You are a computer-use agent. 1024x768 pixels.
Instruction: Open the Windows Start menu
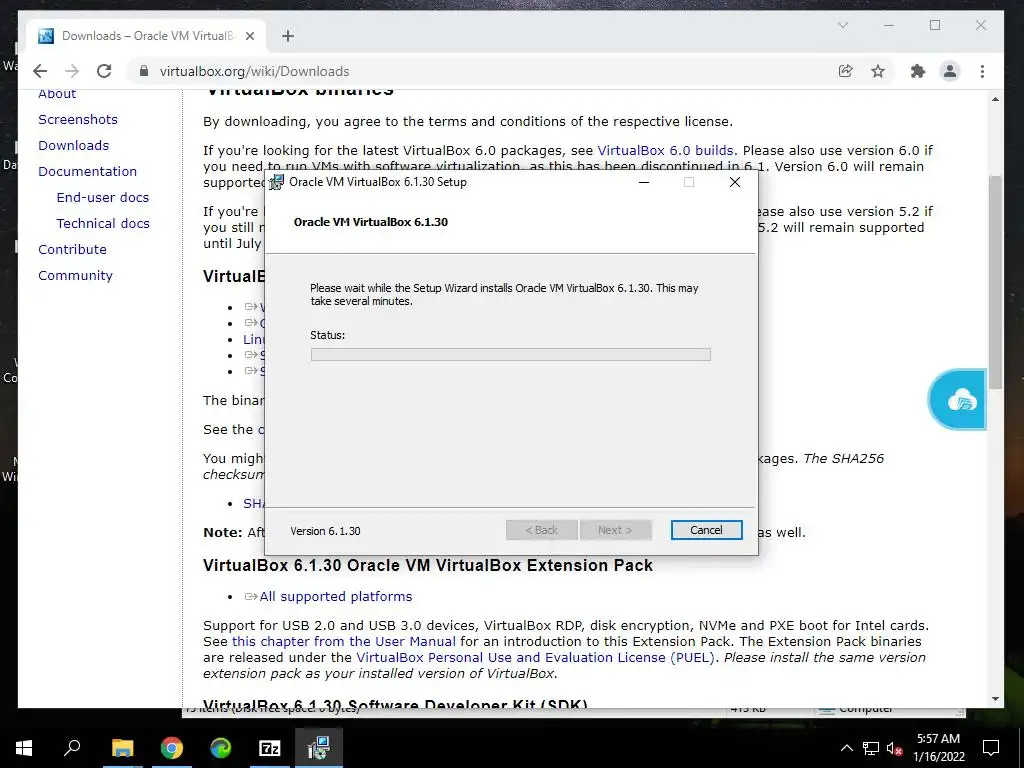pyautogui.click(x=24, y=748)
